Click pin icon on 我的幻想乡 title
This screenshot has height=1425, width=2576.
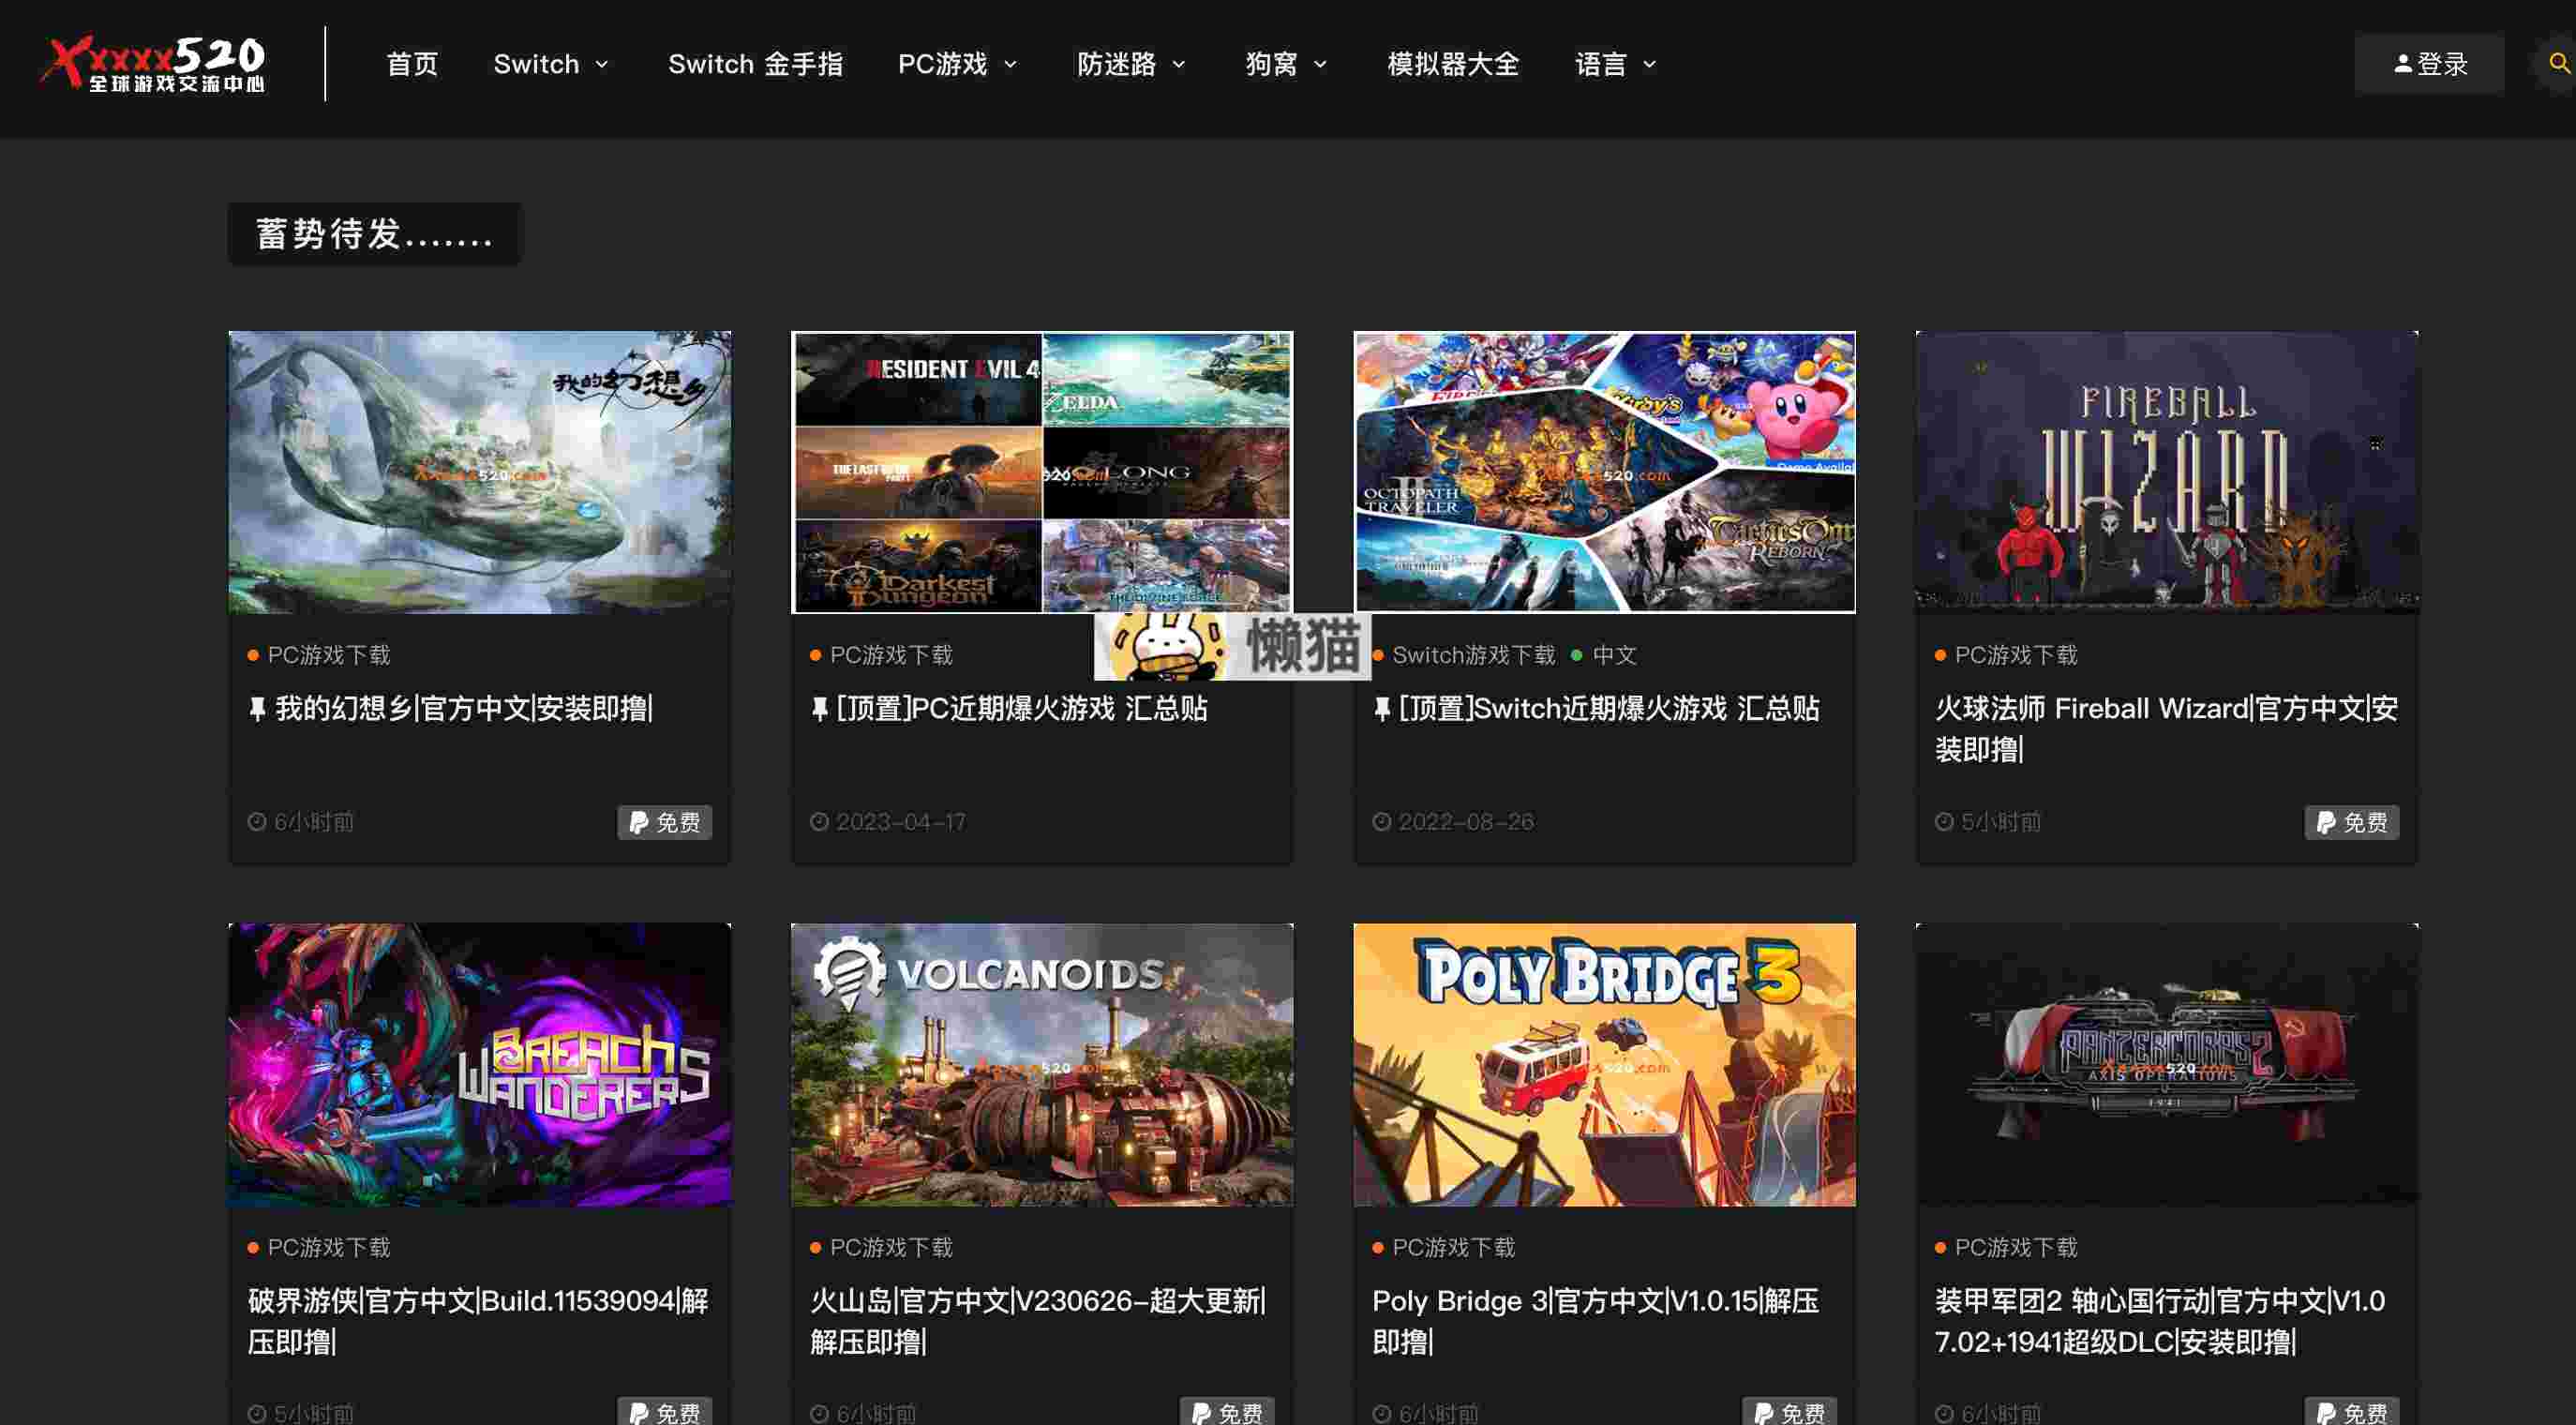coord(257,710)
